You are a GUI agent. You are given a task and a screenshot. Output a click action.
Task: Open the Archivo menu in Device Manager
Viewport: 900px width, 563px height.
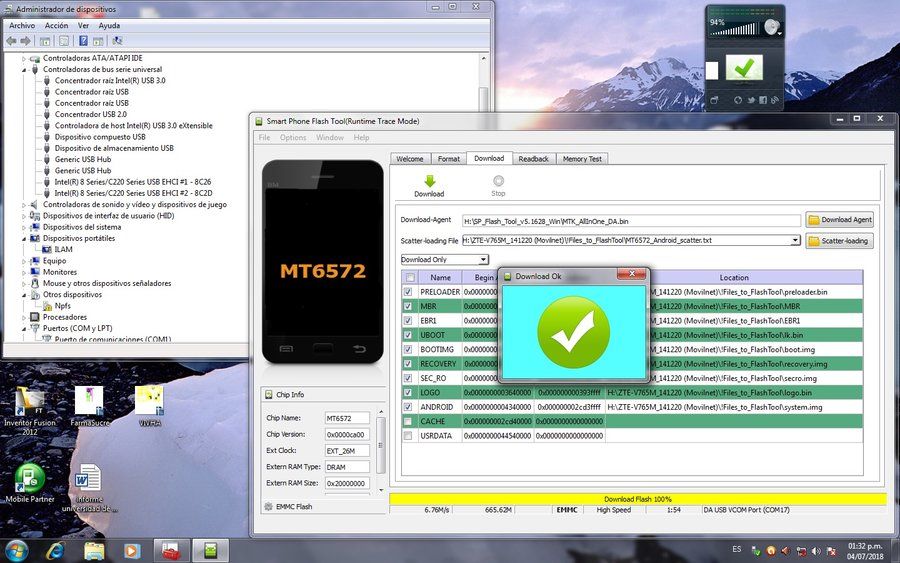[22, 25]
